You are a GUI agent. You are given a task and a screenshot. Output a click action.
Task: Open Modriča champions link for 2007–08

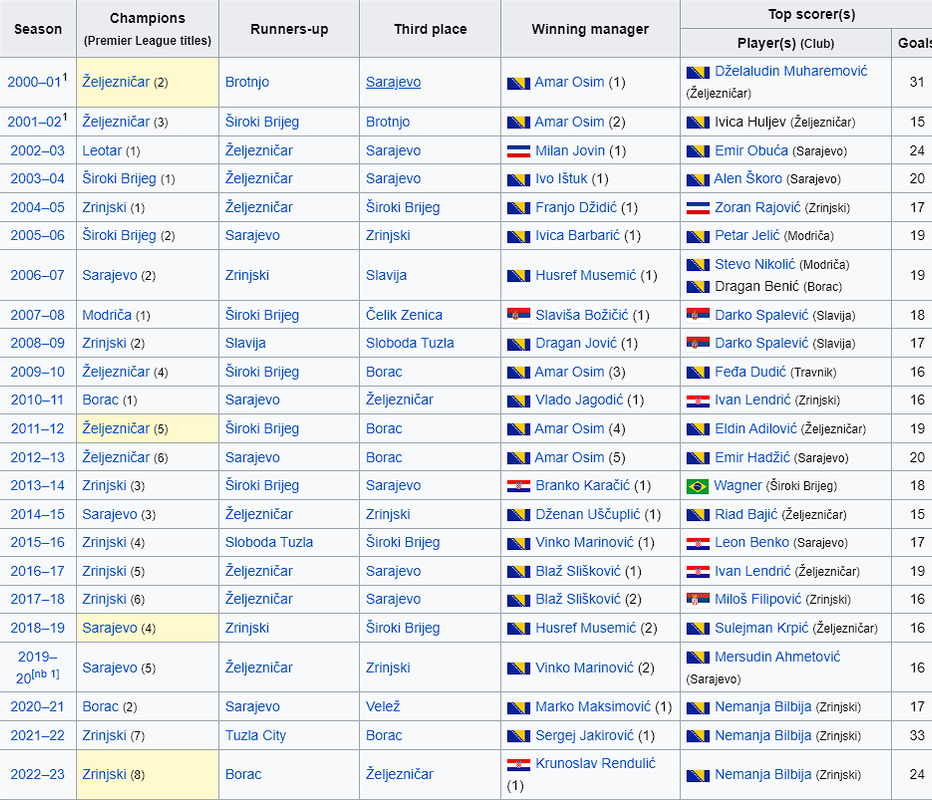(107, 315)
